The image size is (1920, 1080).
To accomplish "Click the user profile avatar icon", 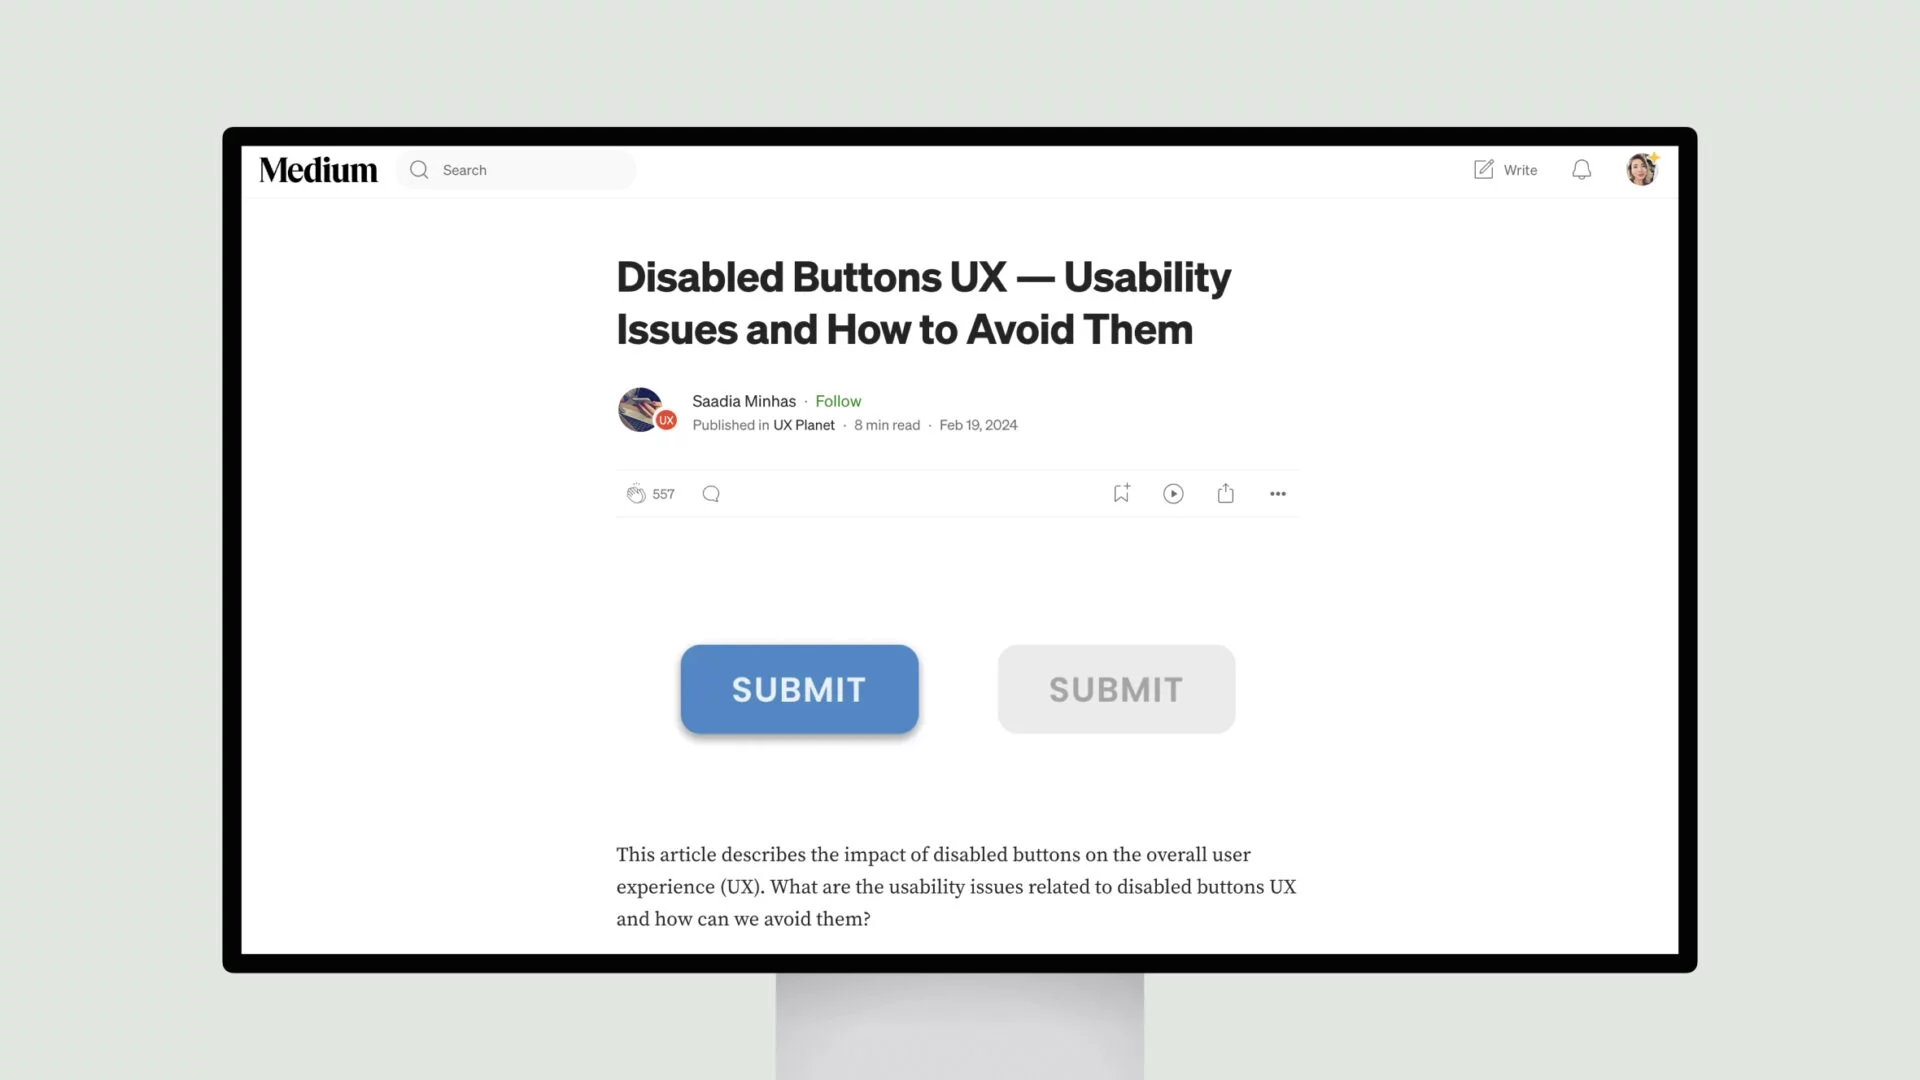I will 1642,169.
